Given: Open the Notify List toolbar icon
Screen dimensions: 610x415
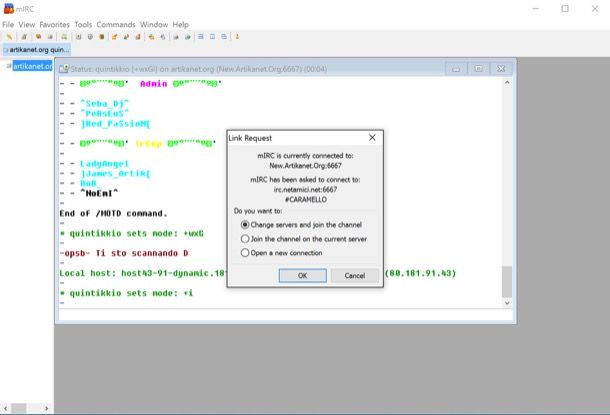Looking at the screenshot, I should pyautogui.click(x=176, y=37).
